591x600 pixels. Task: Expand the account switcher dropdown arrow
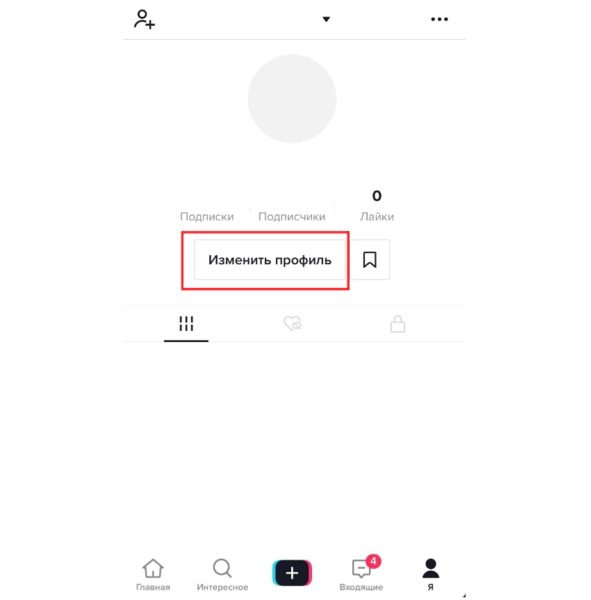pyautogui.click(x=326, y=19)
